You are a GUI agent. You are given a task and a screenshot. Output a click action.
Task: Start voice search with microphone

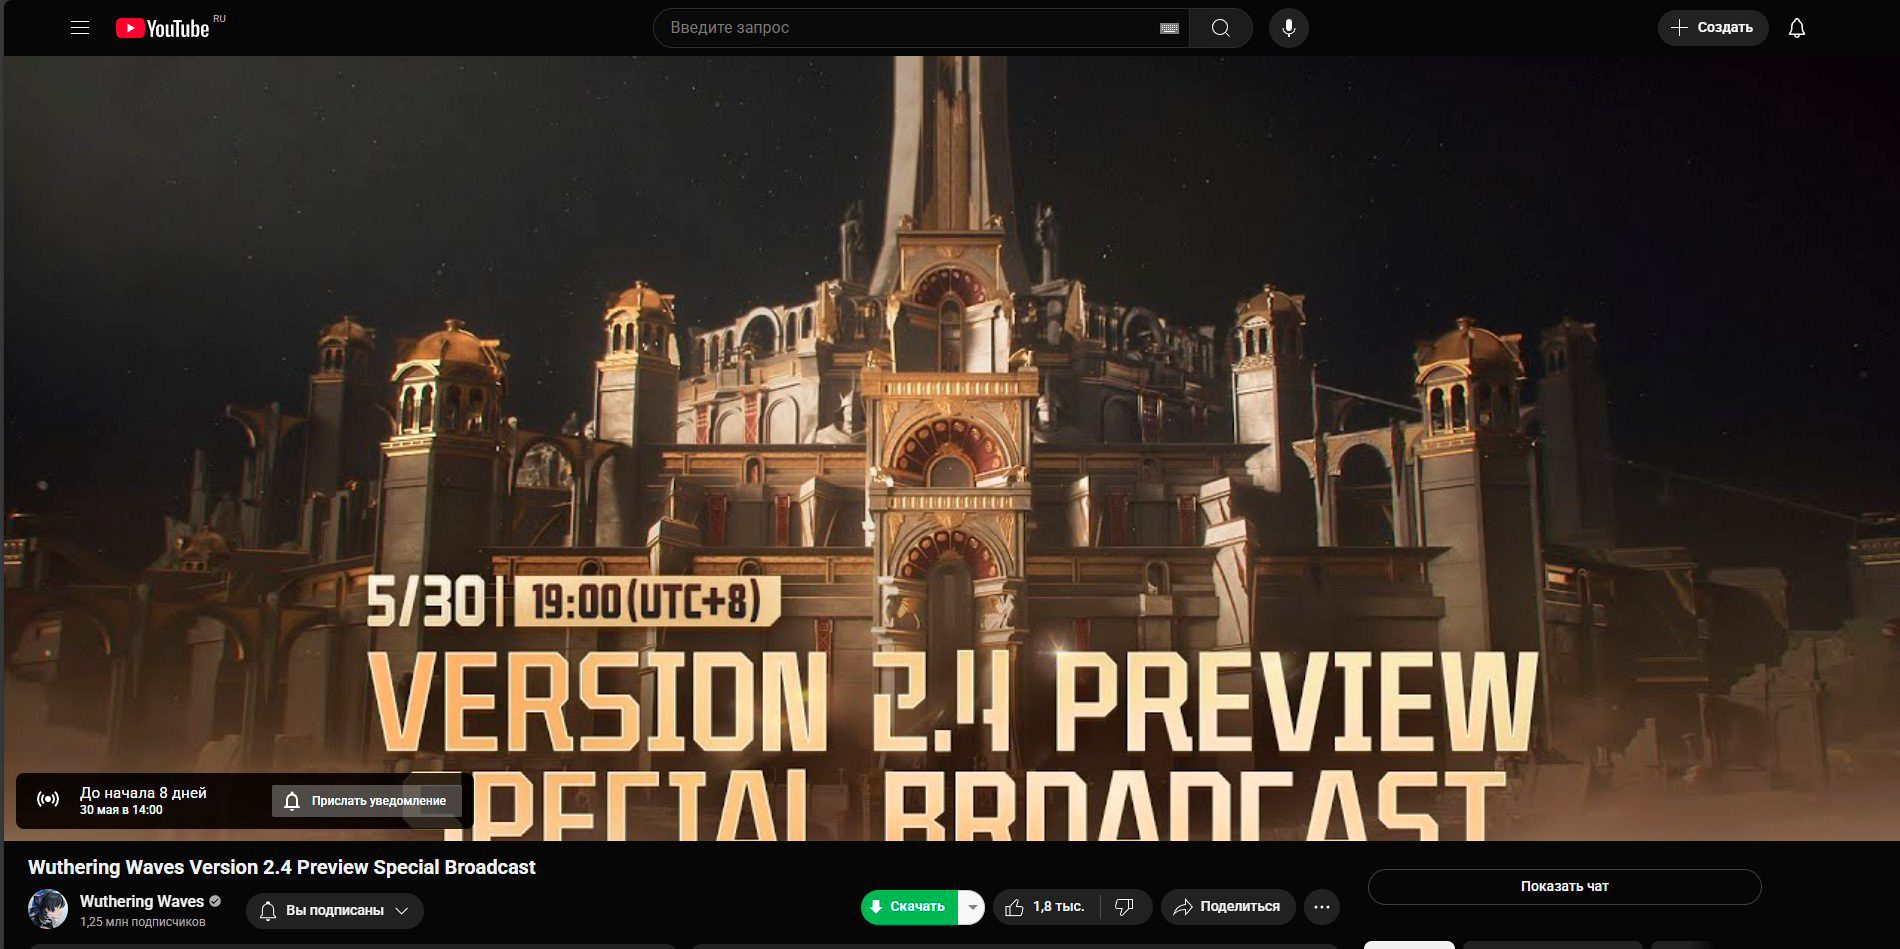(x=1289, y=28)
